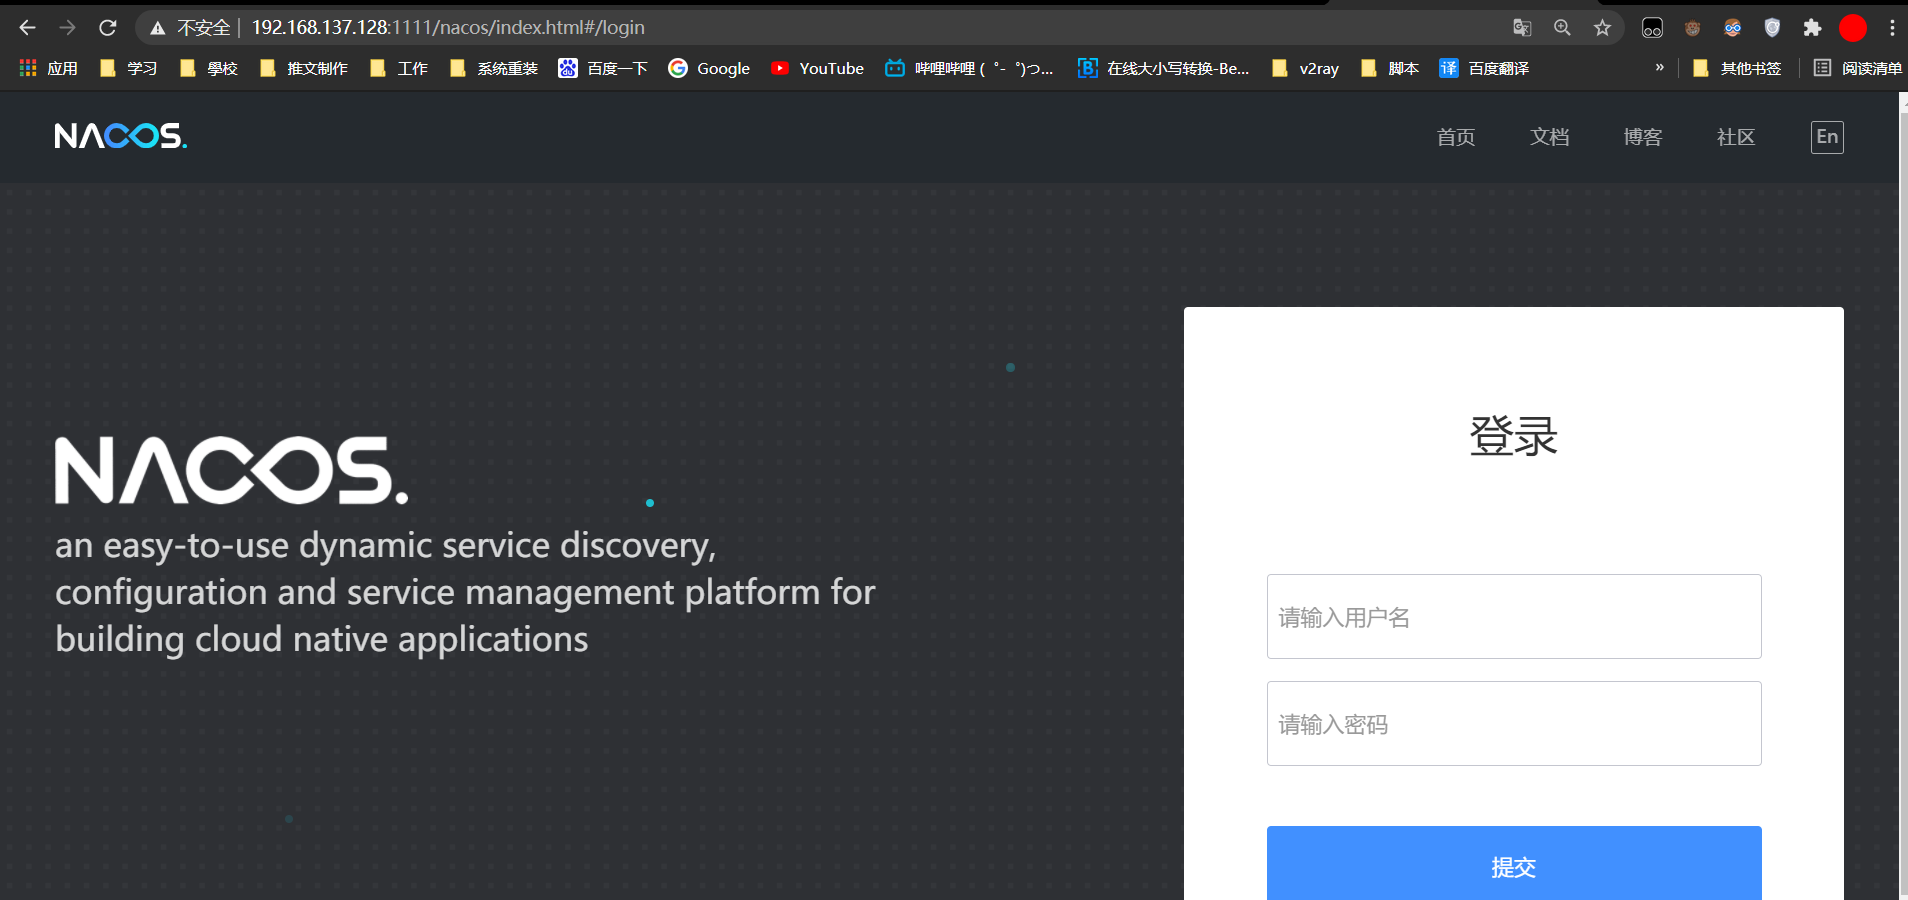Go to 首页 in Nacos navigation

click(1456, 137)
